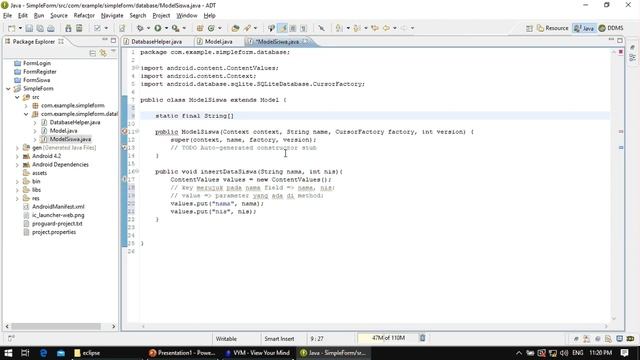The height and width of the screenshot is (360, 640).
Task: Click the Back navigation arrow icon
Action: click(x=386, y=28)
